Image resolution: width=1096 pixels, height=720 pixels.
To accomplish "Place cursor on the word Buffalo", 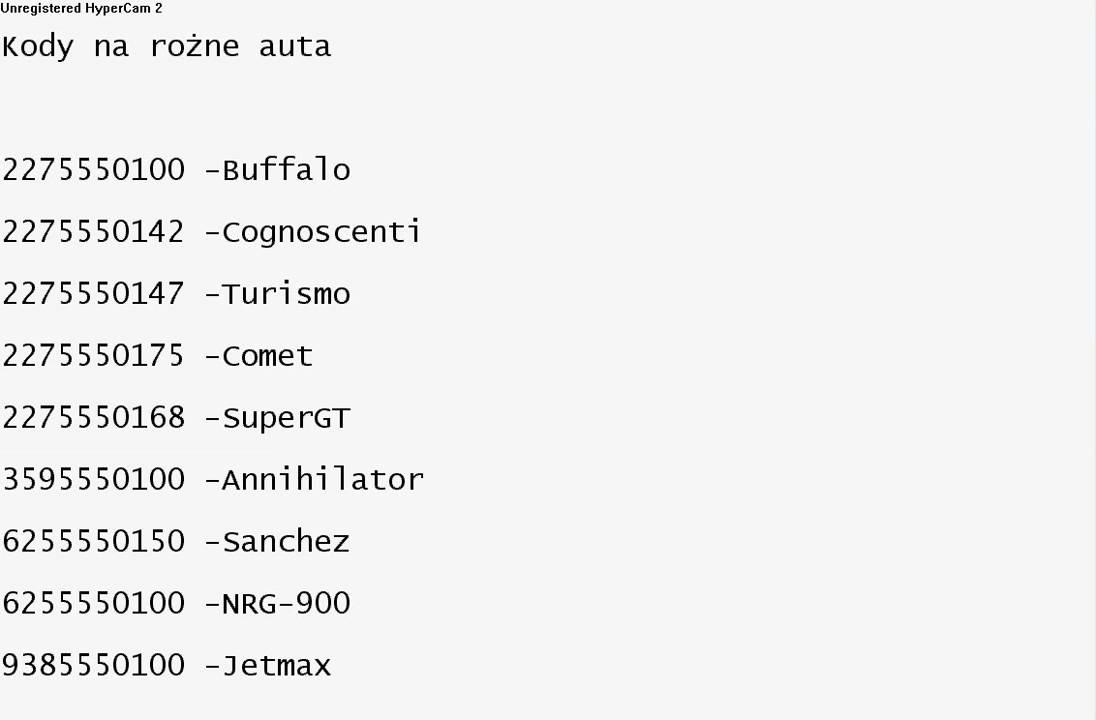I will click(x=286, y=170).
